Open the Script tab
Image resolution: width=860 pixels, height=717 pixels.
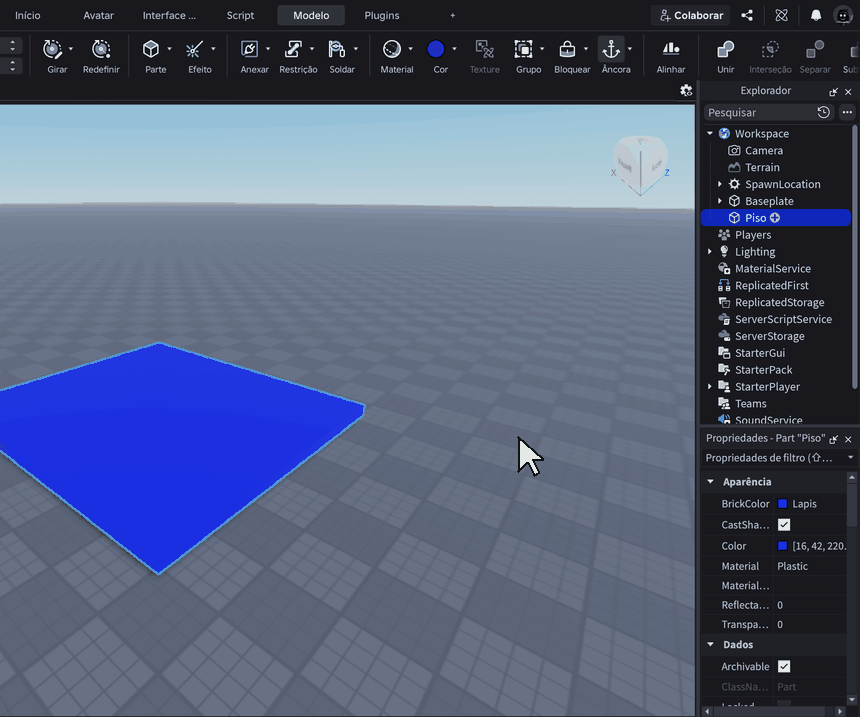(x=240, y=15)
